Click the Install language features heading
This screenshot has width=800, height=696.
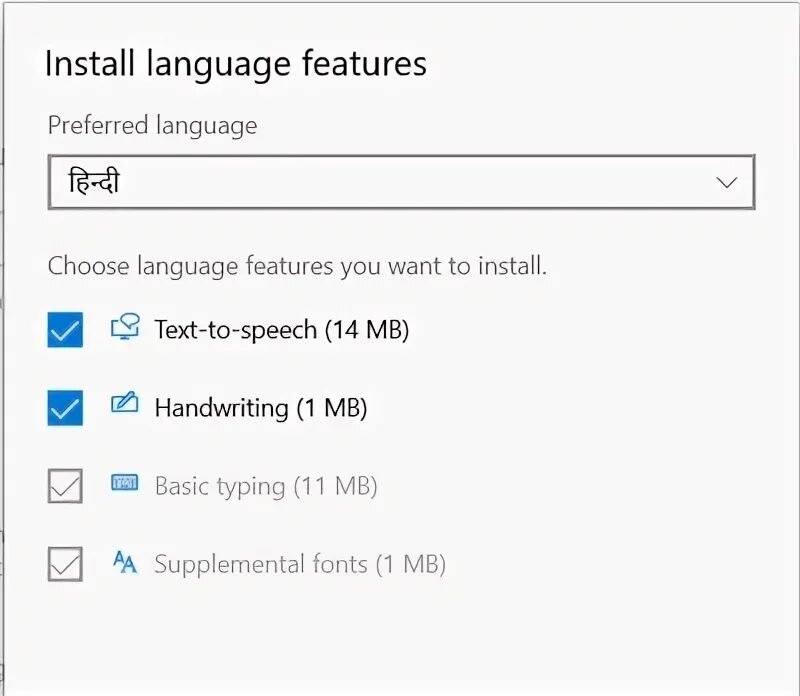point(236,64)
